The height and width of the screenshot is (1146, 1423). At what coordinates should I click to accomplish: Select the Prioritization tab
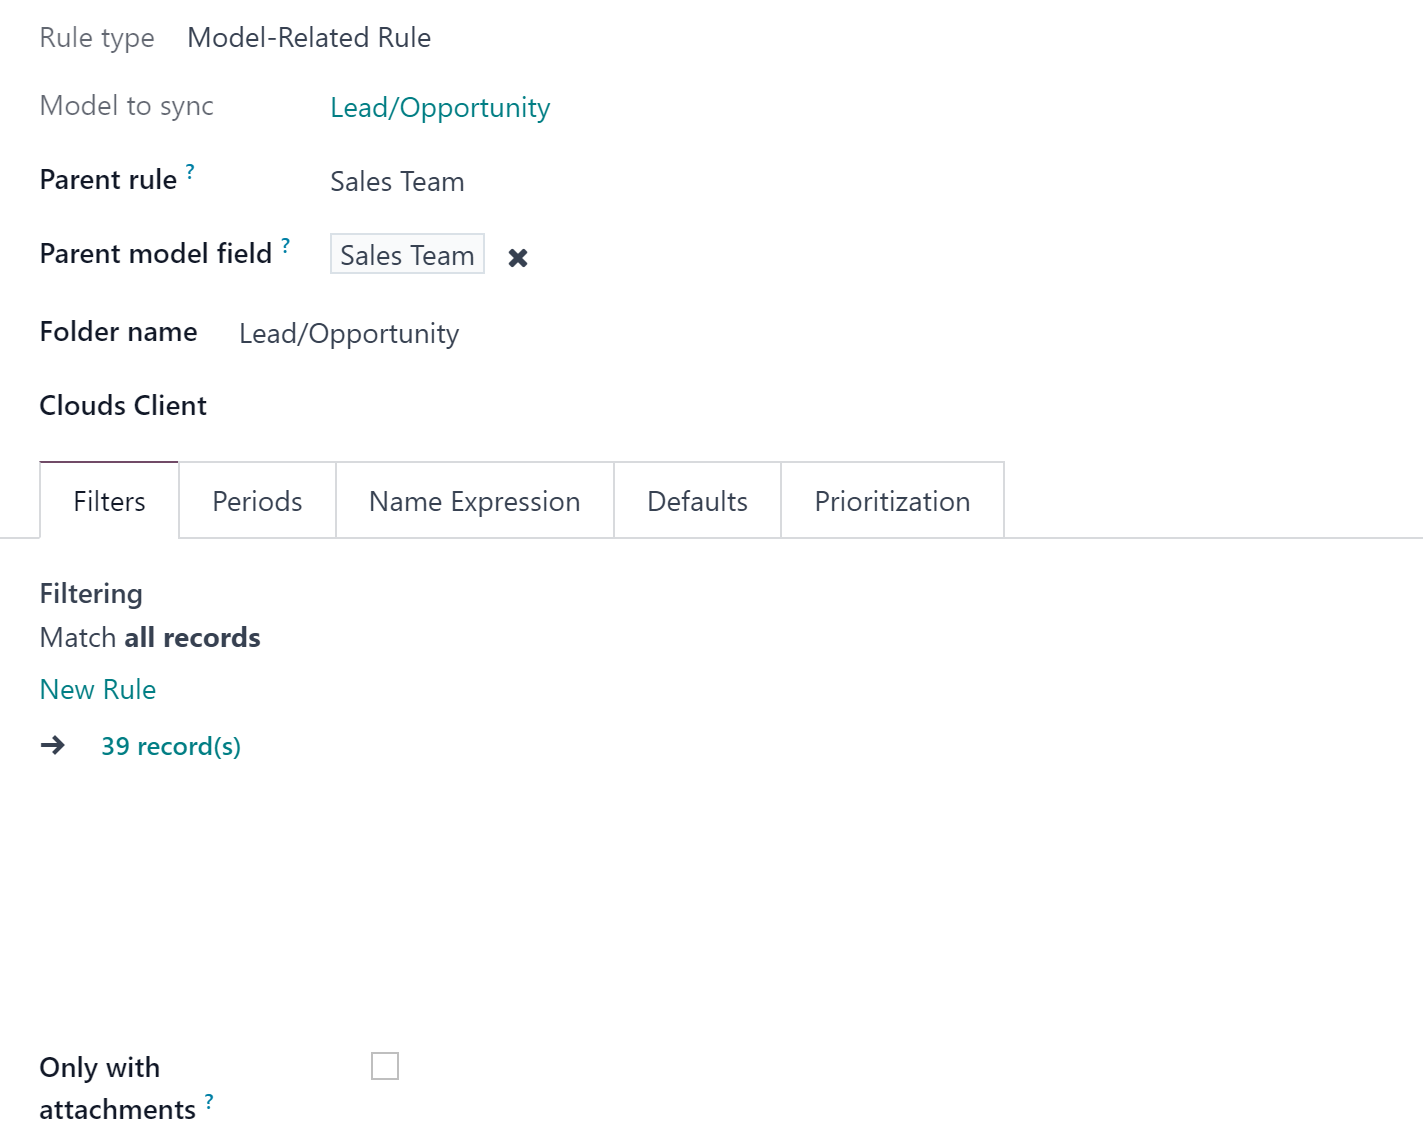[x=892, y=501]
